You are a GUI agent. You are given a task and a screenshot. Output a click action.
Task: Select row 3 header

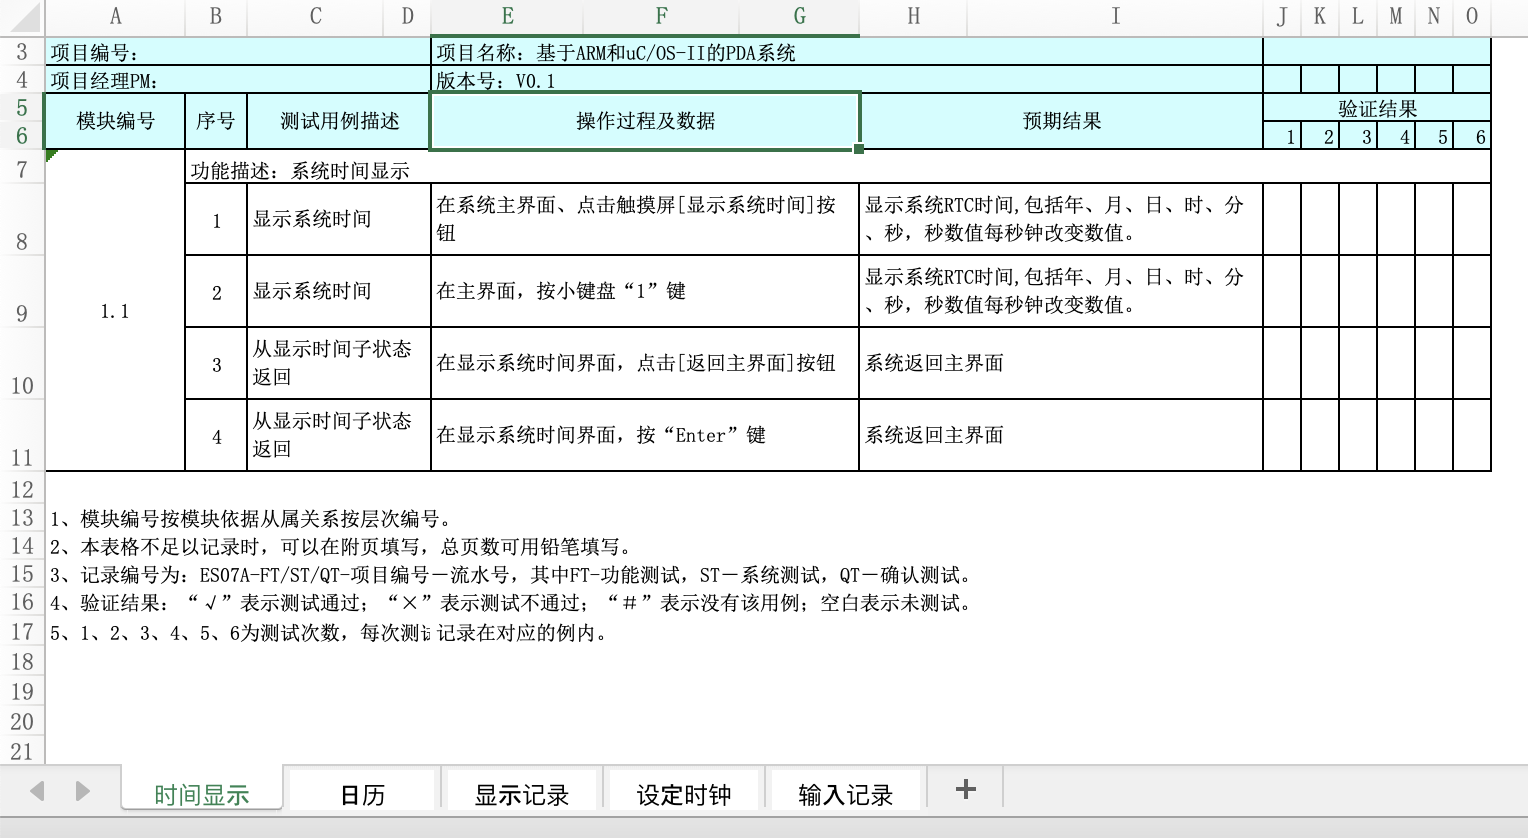pos(22,52)
